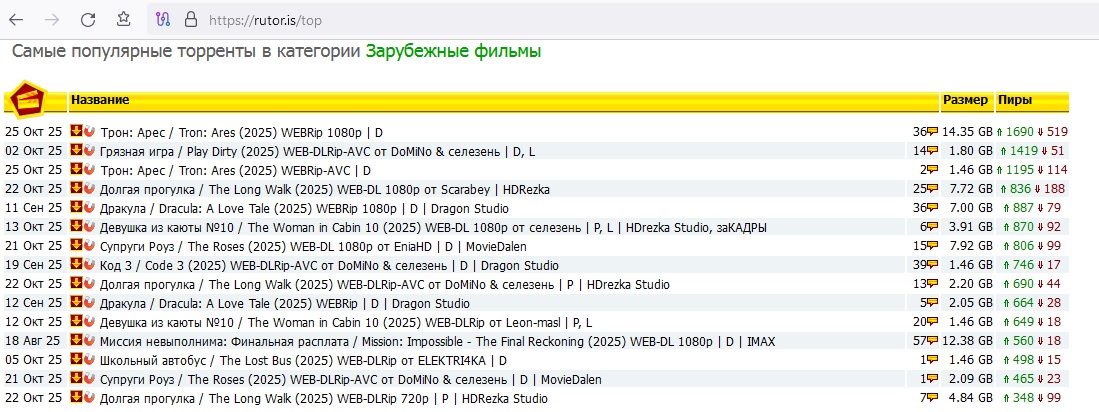
Task: Download torrent for Mission: Impossible Final Reckoning
Action: (x=76, y=340)
